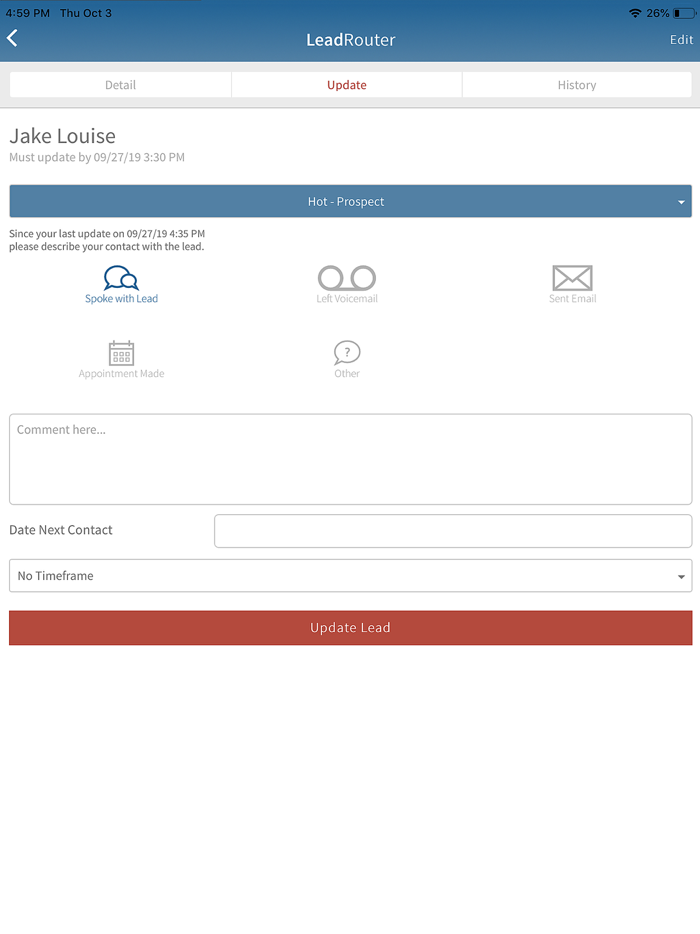The height and width of the screenshot is (934, 700).
Task: Expand the No Timeframe dropdown
Action: point(350,575)
